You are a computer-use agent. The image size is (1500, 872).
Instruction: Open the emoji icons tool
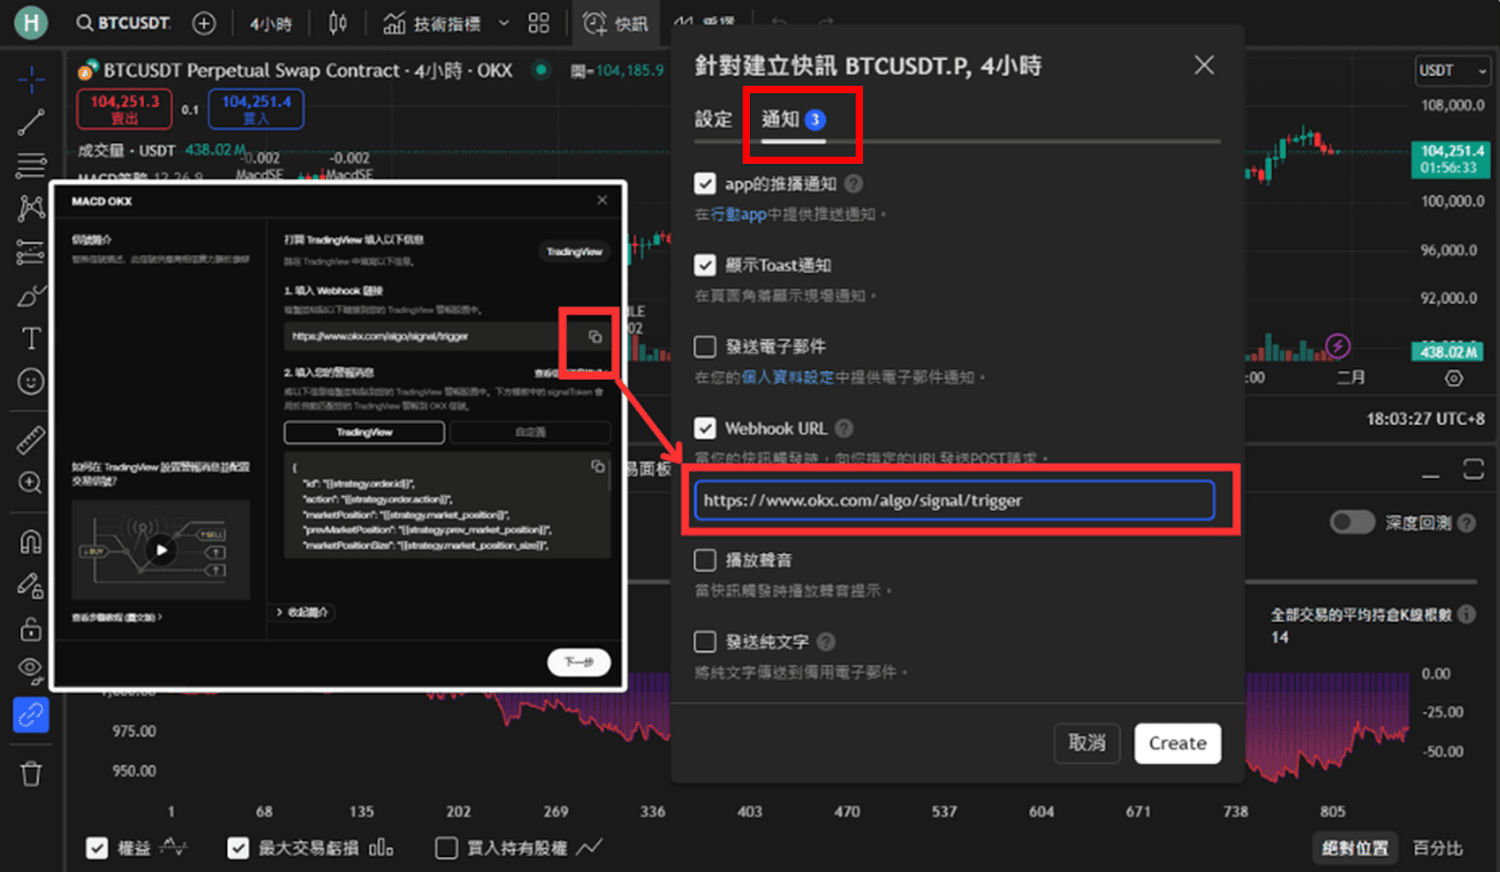coord(31,382)
